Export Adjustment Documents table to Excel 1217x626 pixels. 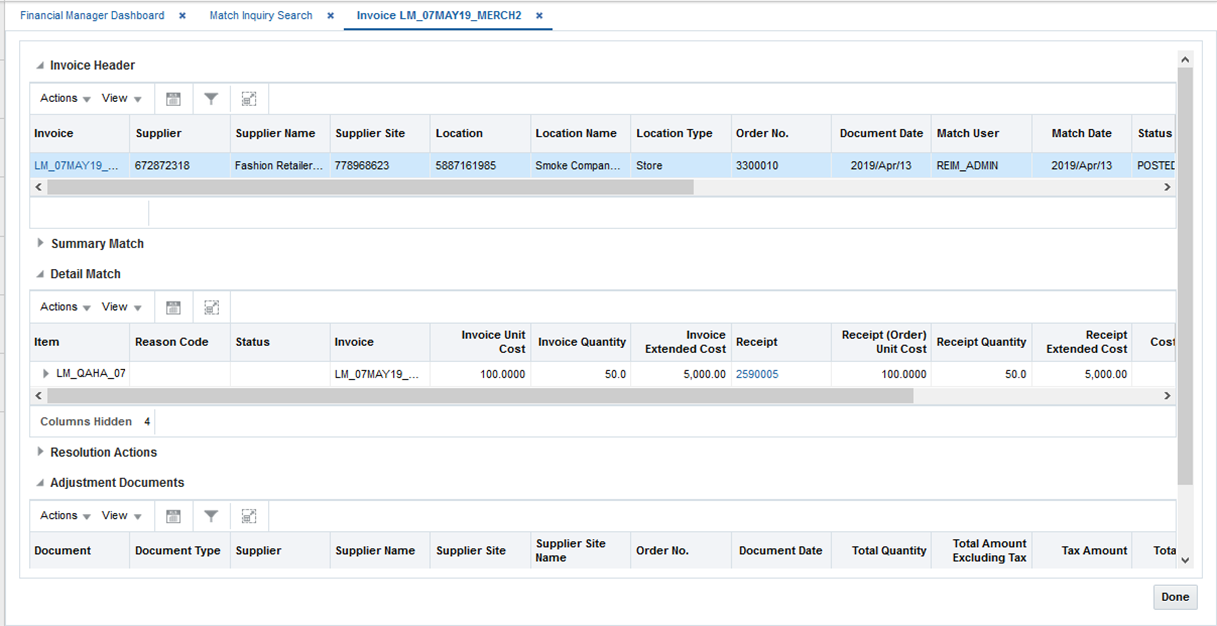point(173,515)
